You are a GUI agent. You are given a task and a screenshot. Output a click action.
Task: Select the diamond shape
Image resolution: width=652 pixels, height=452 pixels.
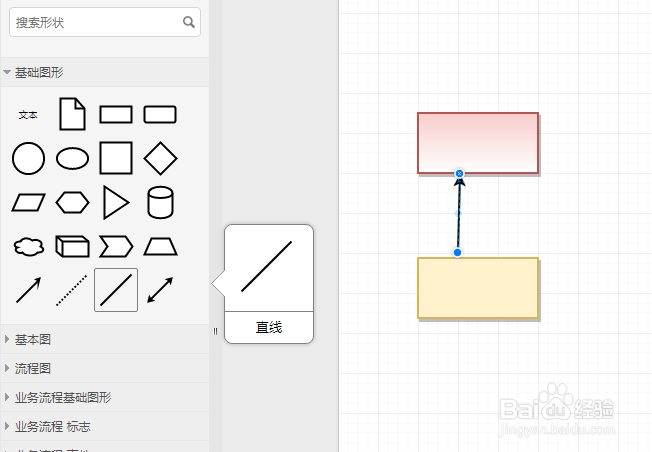(160, 158)
